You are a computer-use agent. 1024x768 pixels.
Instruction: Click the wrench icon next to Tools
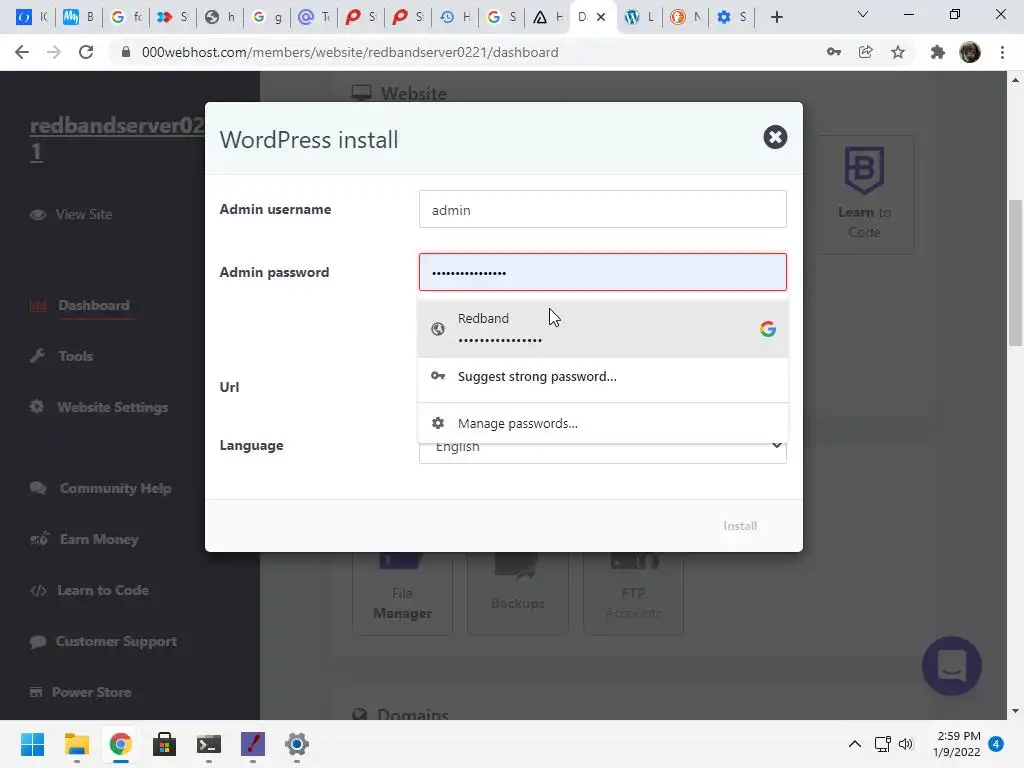pyautogui.click(x=37, y=356)
